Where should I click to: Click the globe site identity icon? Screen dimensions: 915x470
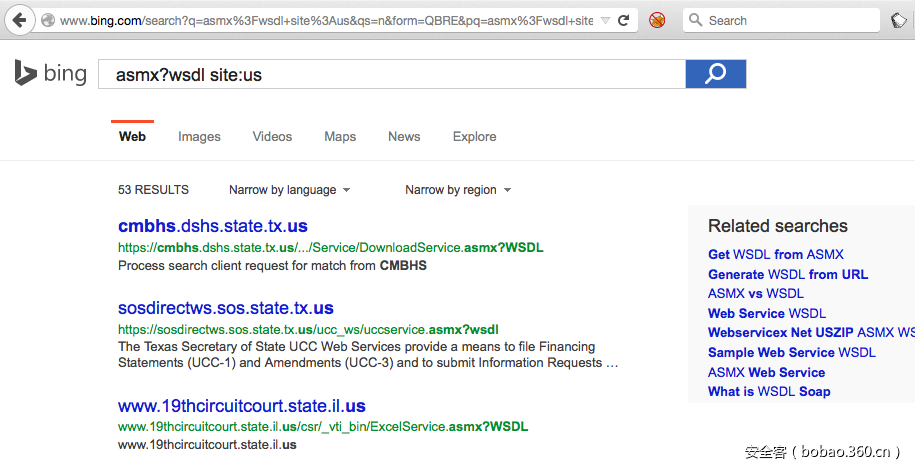(48, 20)
